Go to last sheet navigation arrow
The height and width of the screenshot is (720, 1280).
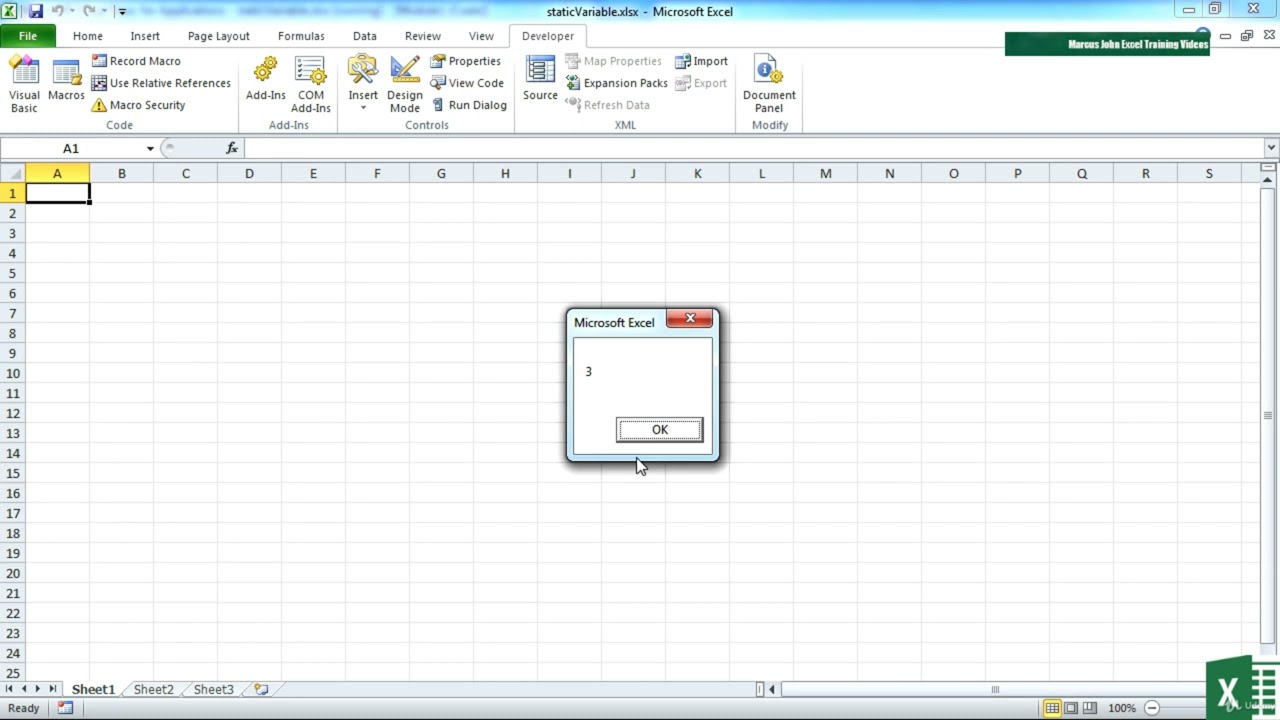[x=52, y=689]
